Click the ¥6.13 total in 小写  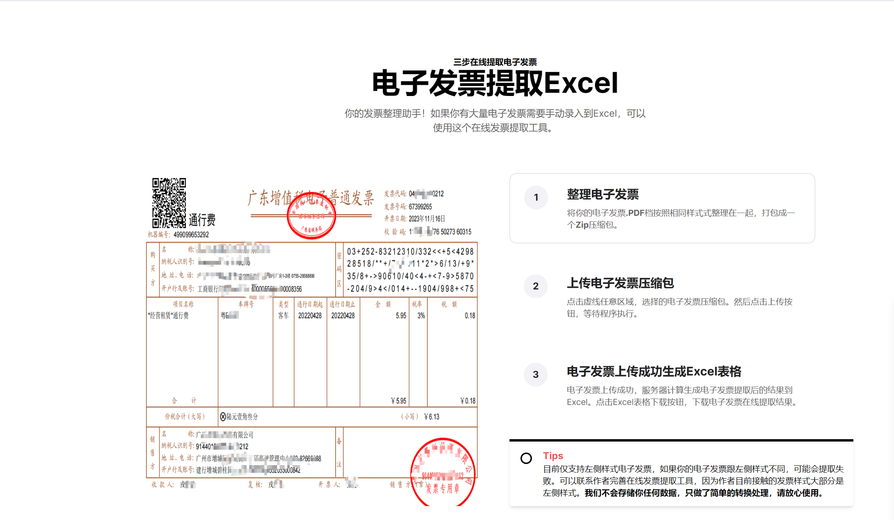pyautogui.click(x=432, y=416)
